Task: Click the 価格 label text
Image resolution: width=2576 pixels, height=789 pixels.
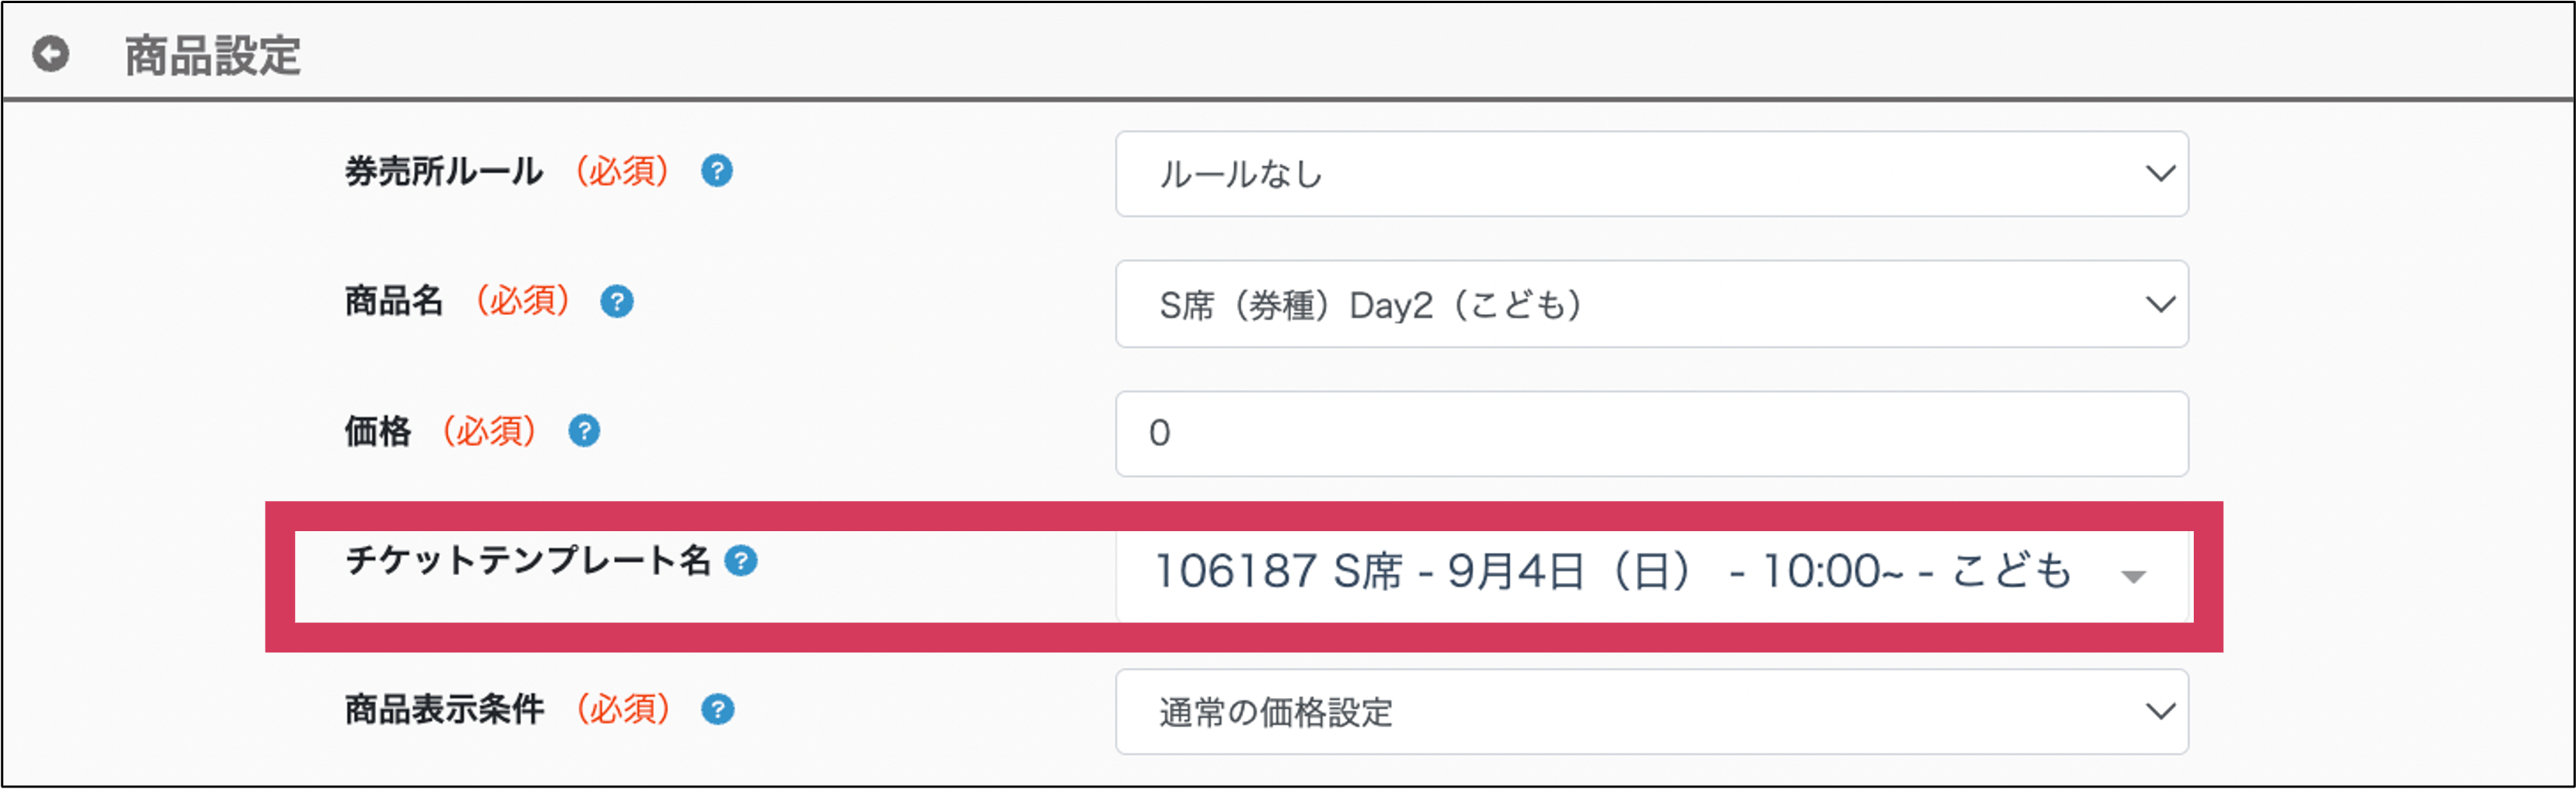Action: click(x=378, y=431)
